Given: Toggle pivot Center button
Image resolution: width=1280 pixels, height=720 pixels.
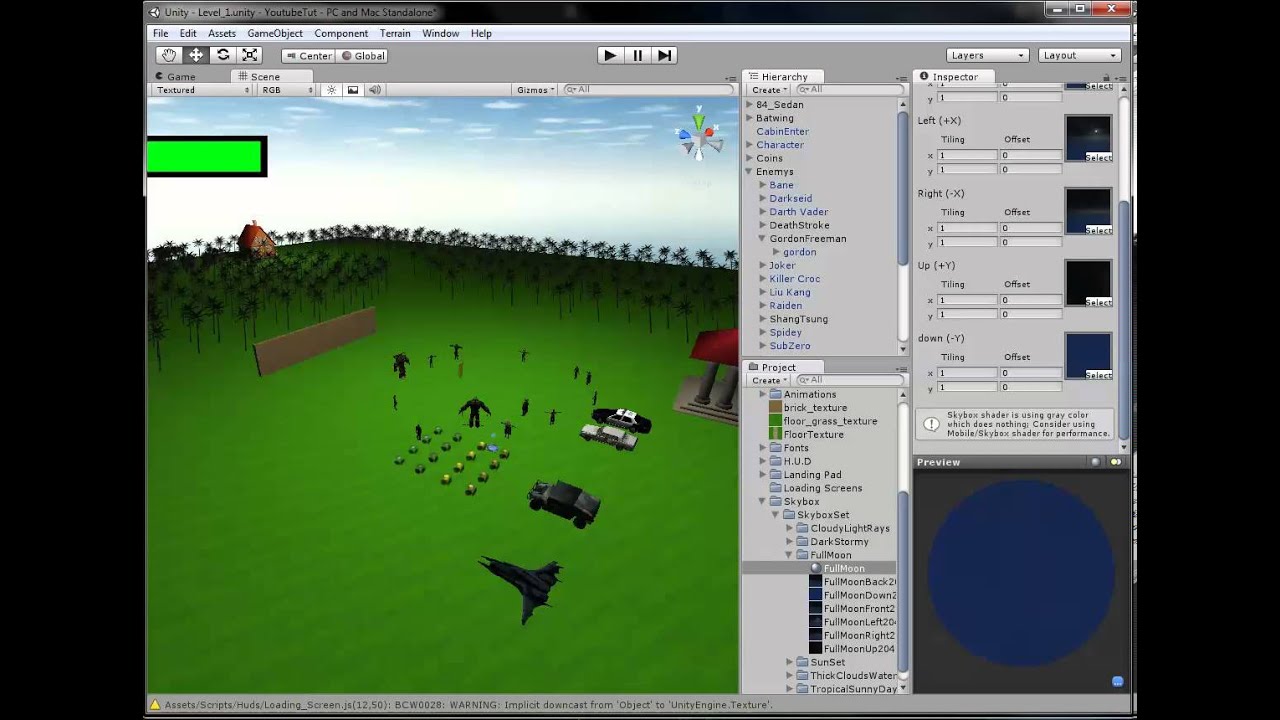Looking at the screenshot, I should [308, 56].
